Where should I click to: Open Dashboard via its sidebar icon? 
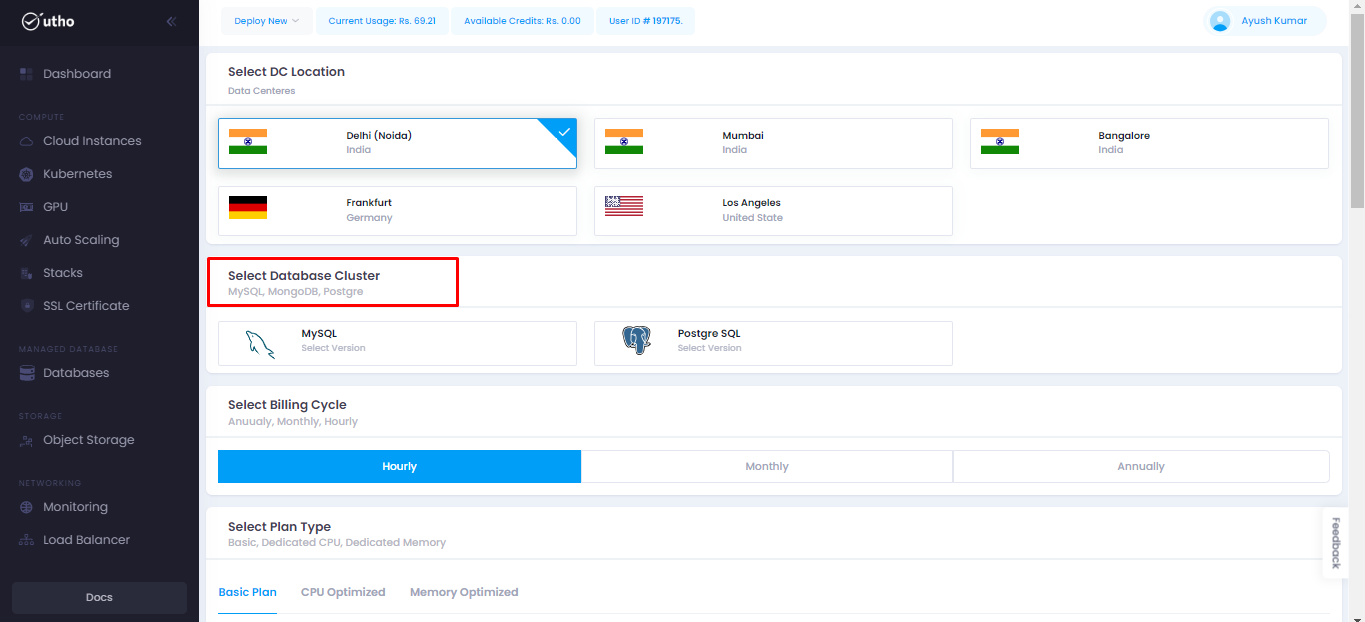(x=26, y=74)
